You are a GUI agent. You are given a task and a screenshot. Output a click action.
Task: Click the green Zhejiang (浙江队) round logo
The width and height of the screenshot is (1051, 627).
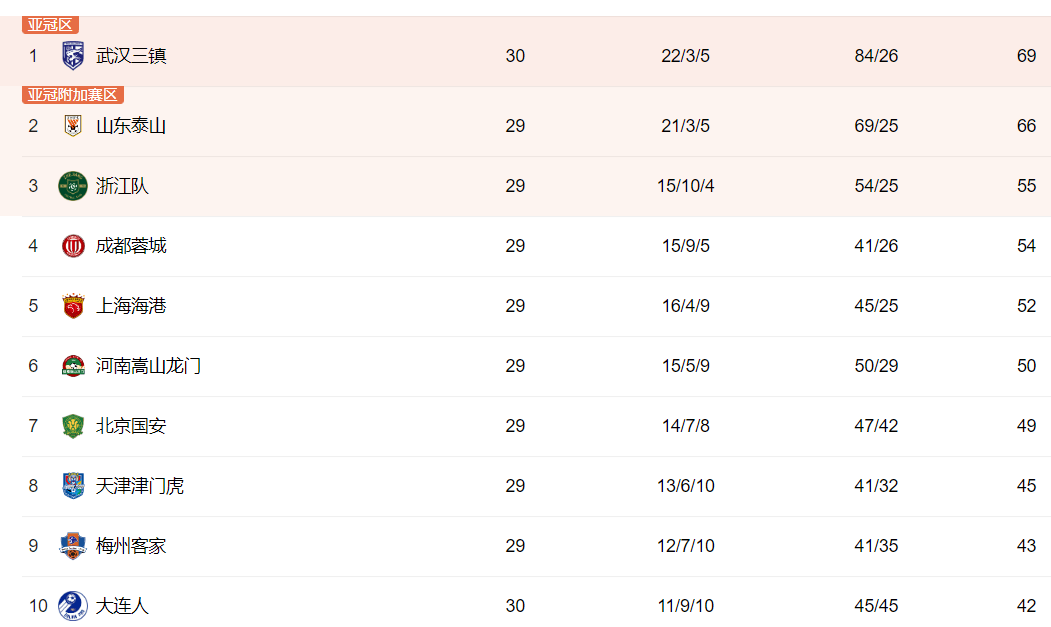(73, 186)
